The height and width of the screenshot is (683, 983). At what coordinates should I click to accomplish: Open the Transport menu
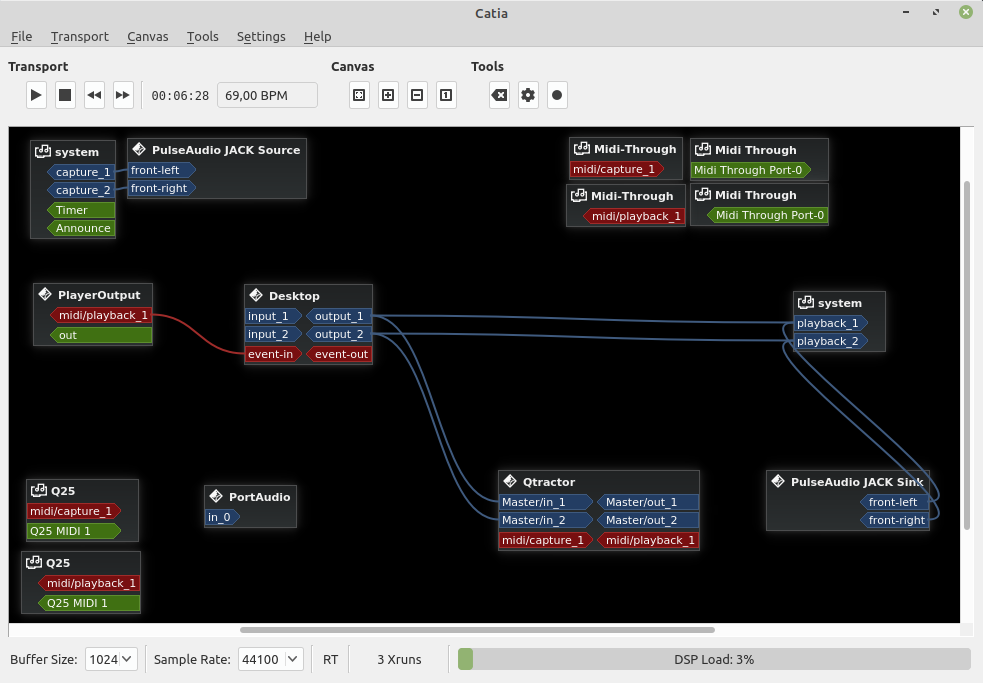80,36
